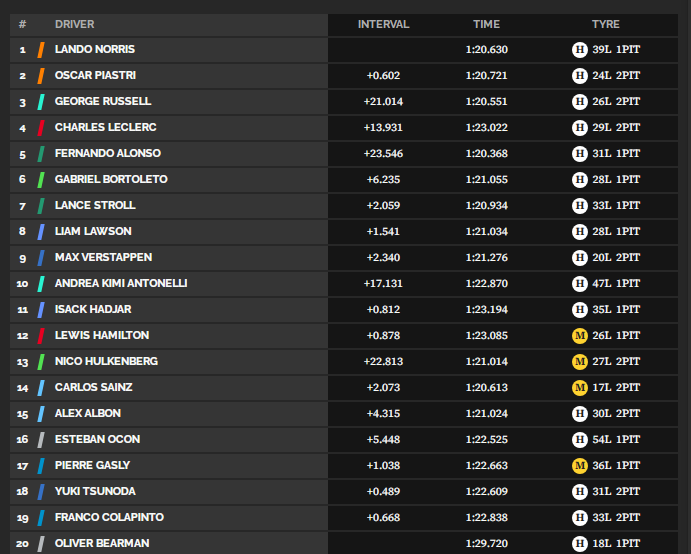This screenshot has width=691, height=554.
Task: Click Carlos Sainz's medium tyre icon
Action: coord(579,387)
